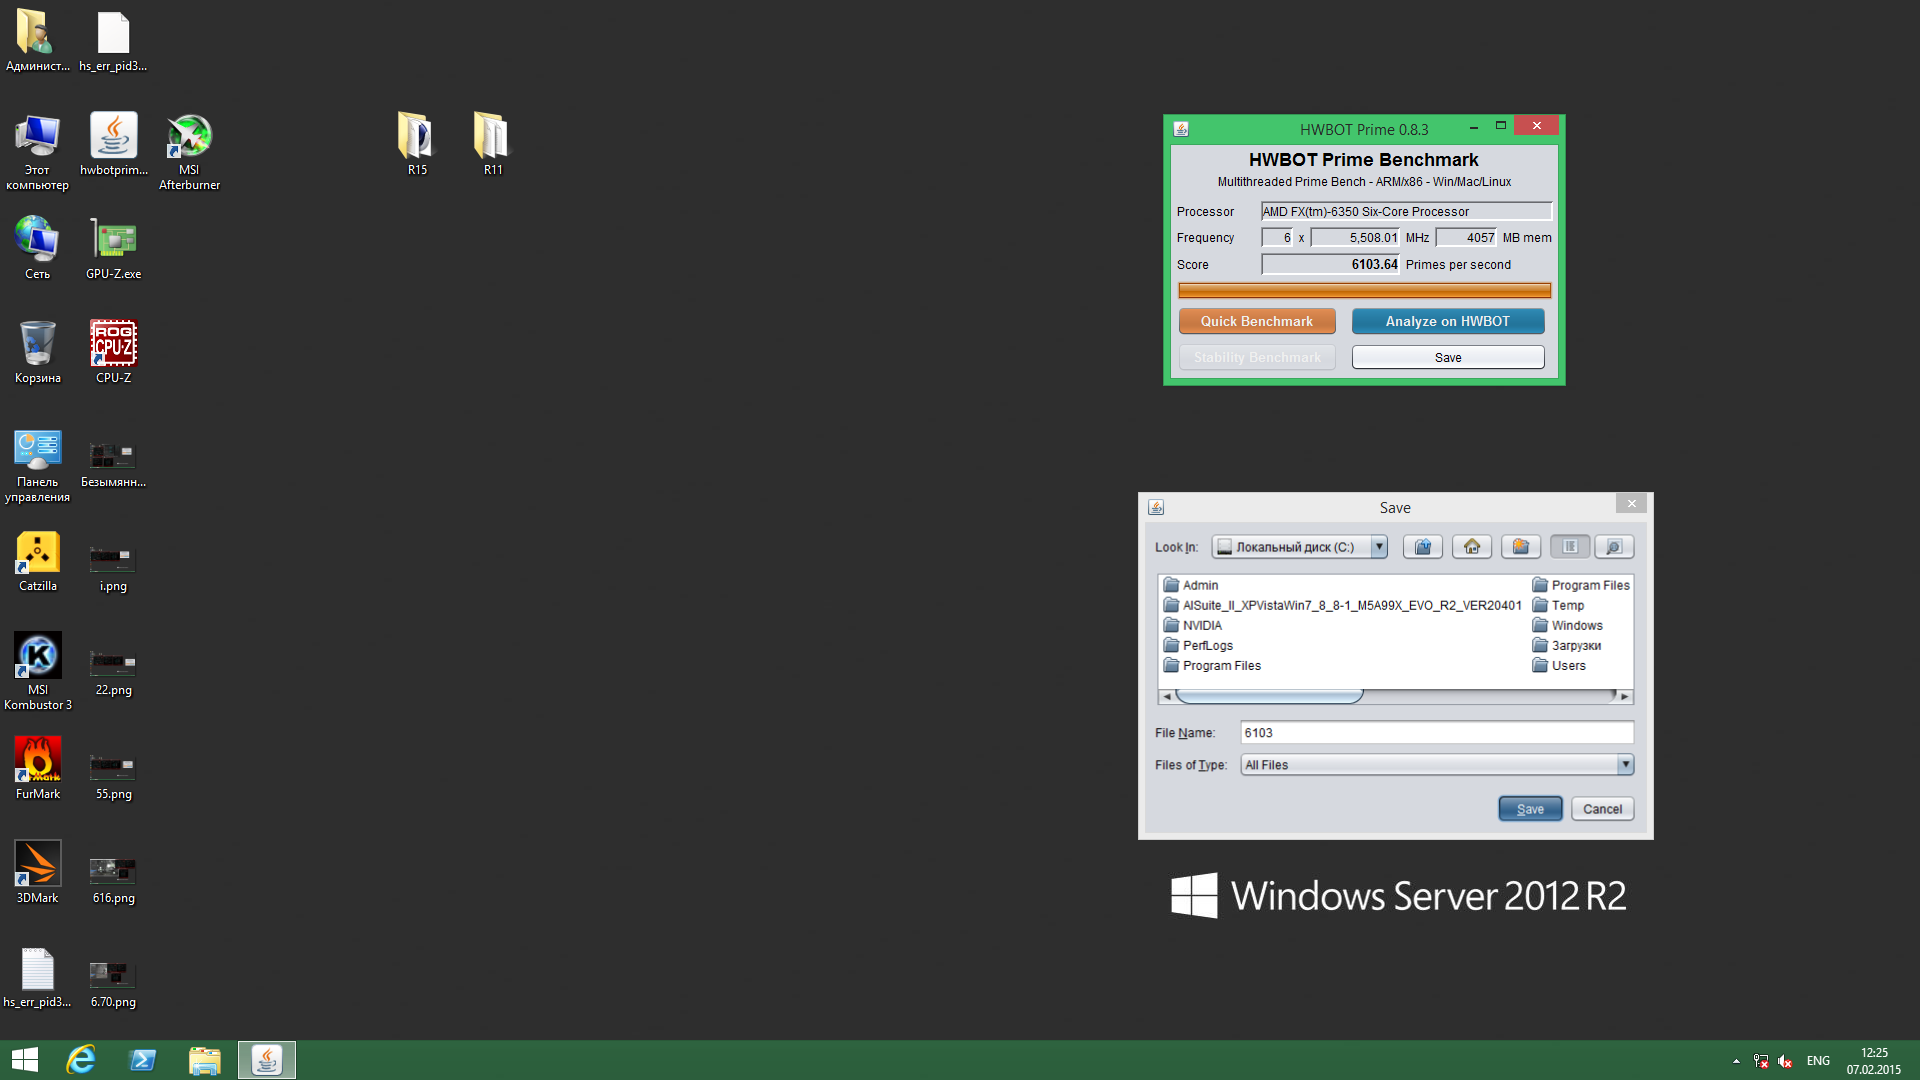Viewport: 1920px width, 1080px height.
Task: Click ENG language indicator in tray
Action: [1818, 1061]
